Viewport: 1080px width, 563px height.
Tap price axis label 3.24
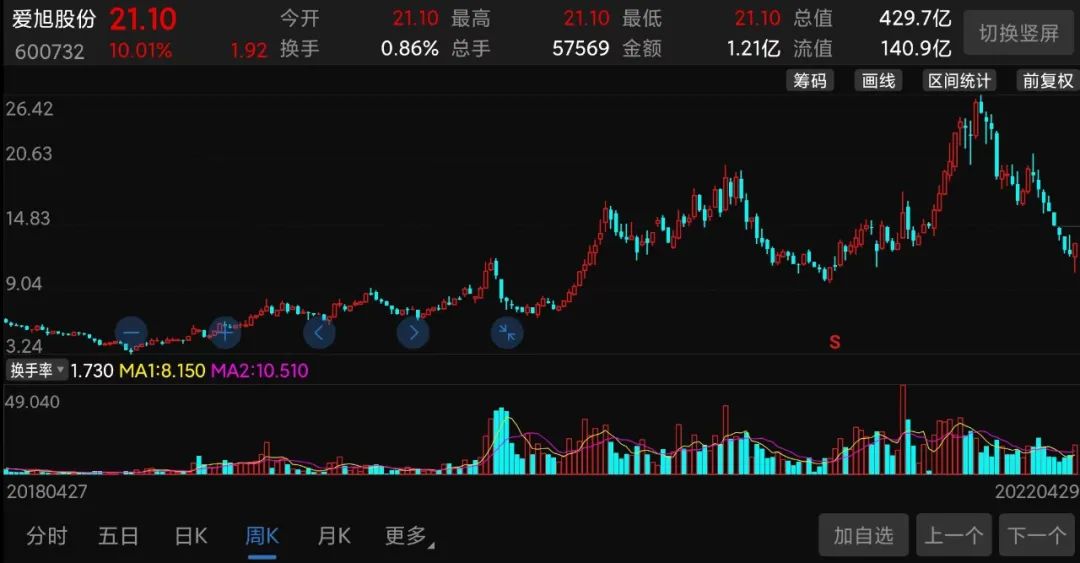coord(23,345)
